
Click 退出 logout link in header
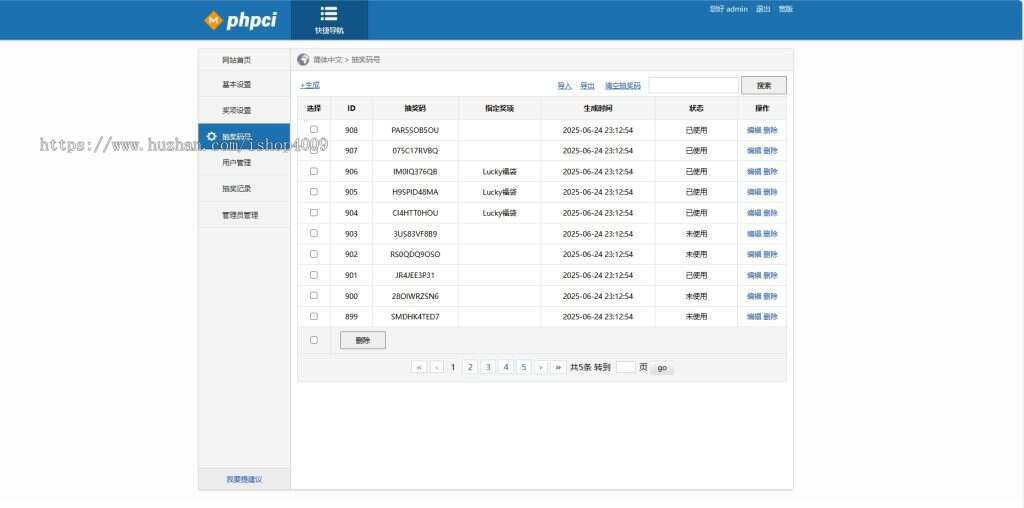click(x=763, y=9)
